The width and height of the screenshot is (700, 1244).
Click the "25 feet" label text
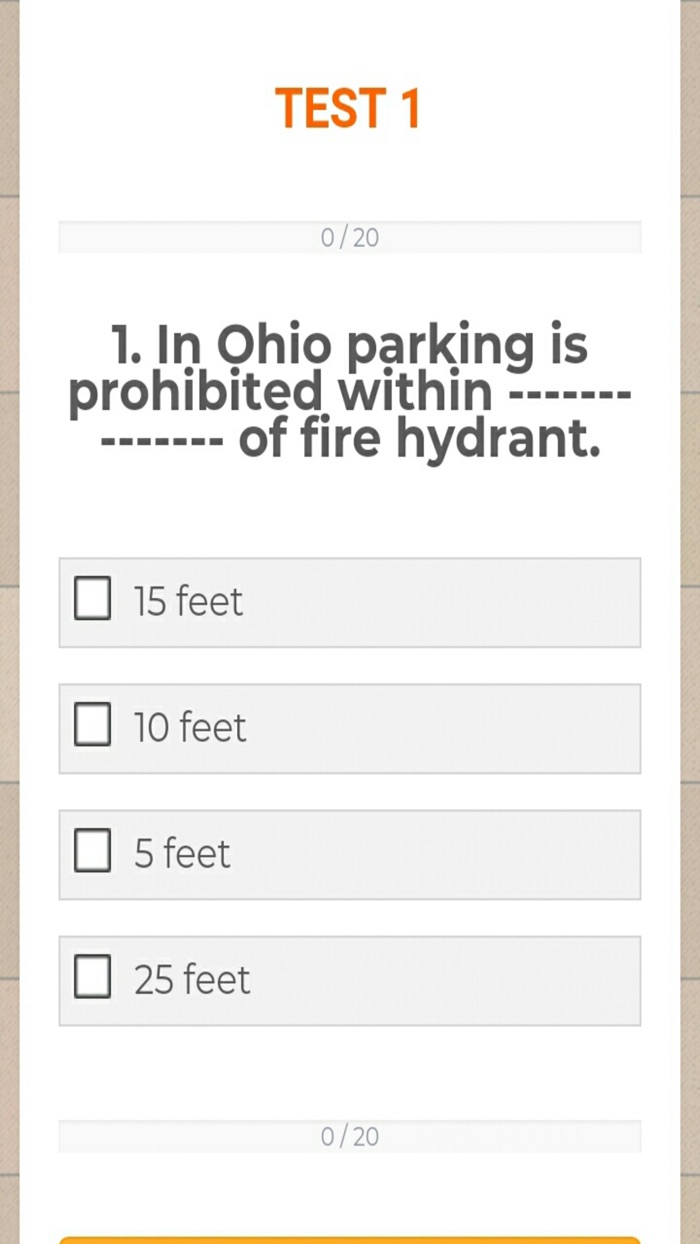(189, 980)
